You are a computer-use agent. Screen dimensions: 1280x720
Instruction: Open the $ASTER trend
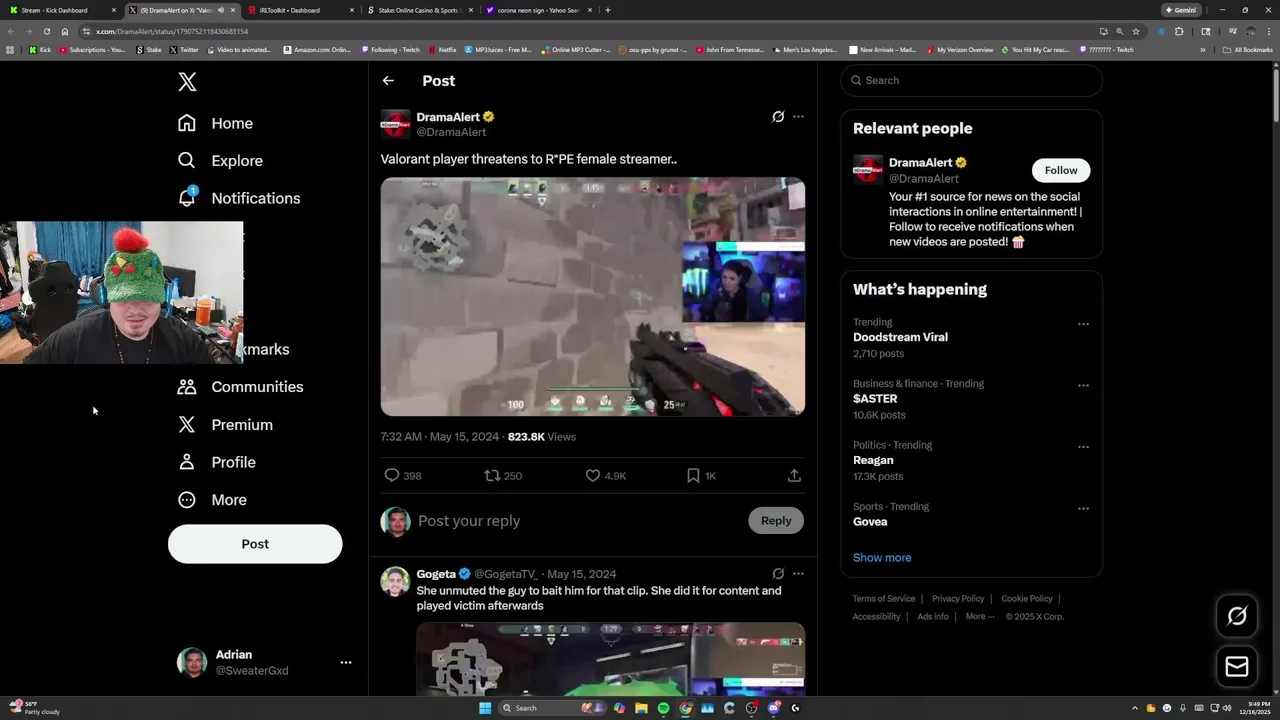pos(875,399)
